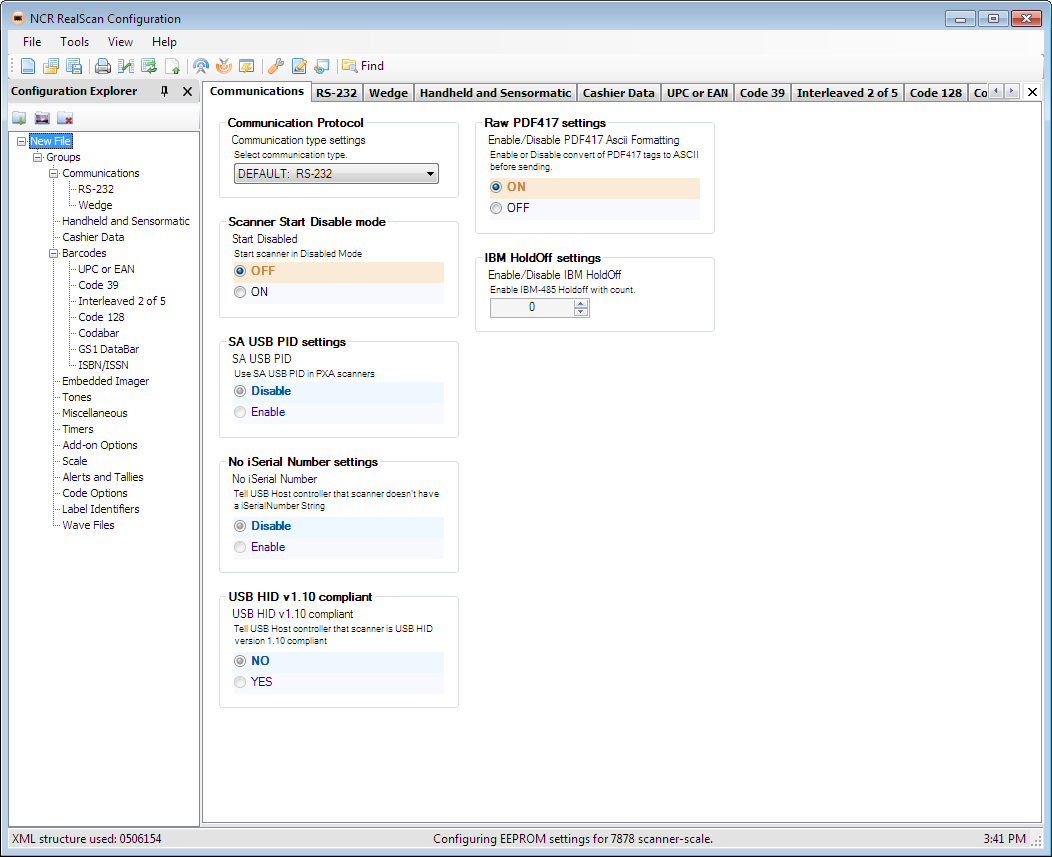
Task: Select Codabar under Barcodes
Action: click(99, 333)
